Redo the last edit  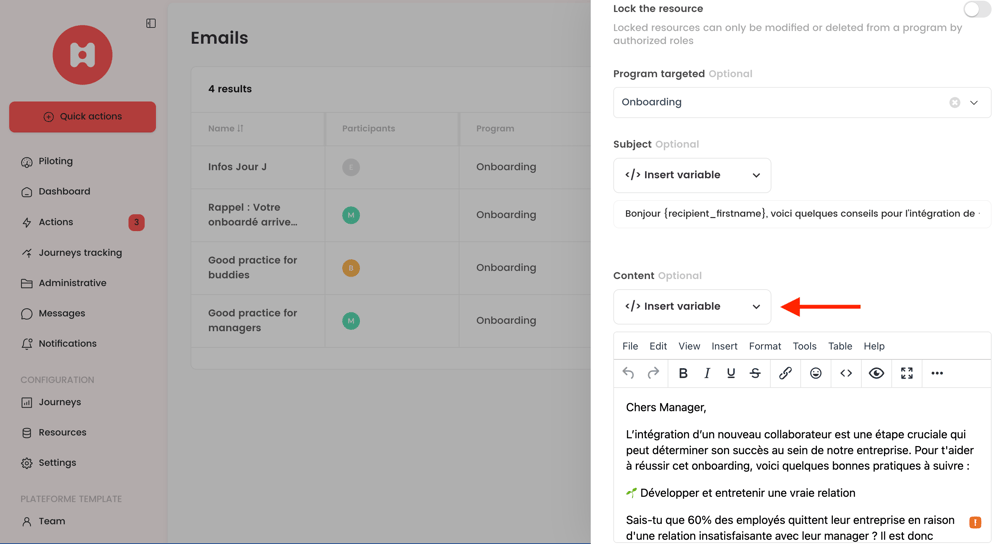tap(652, 373)
